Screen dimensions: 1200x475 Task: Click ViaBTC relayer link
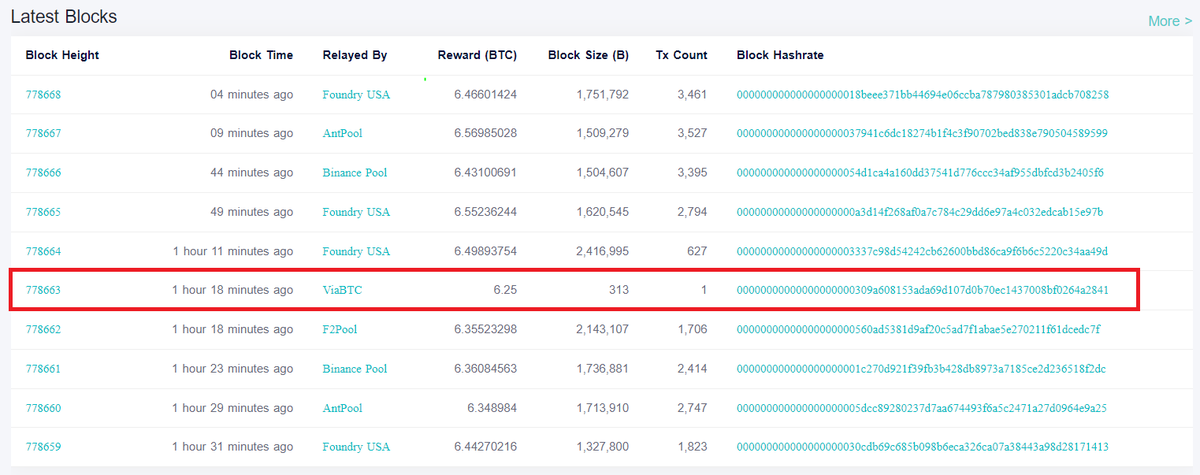(342, 290)
